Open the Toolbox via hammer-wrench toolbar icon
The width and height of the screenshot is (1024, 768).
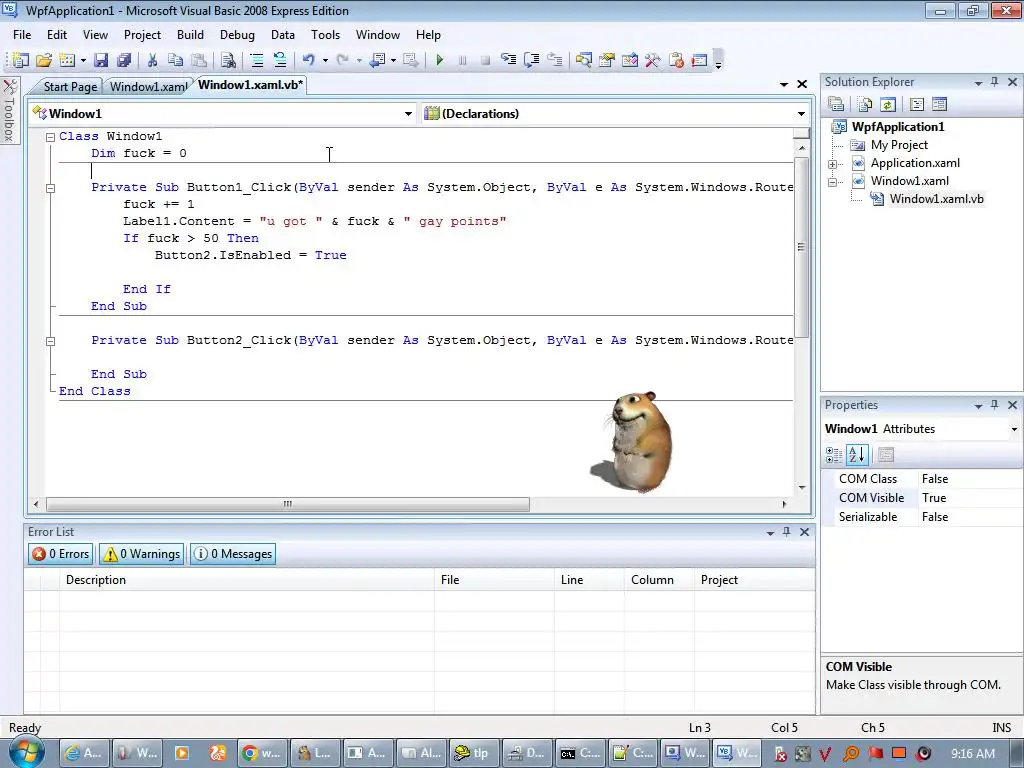pyautogui.click(x=652, y=60)
